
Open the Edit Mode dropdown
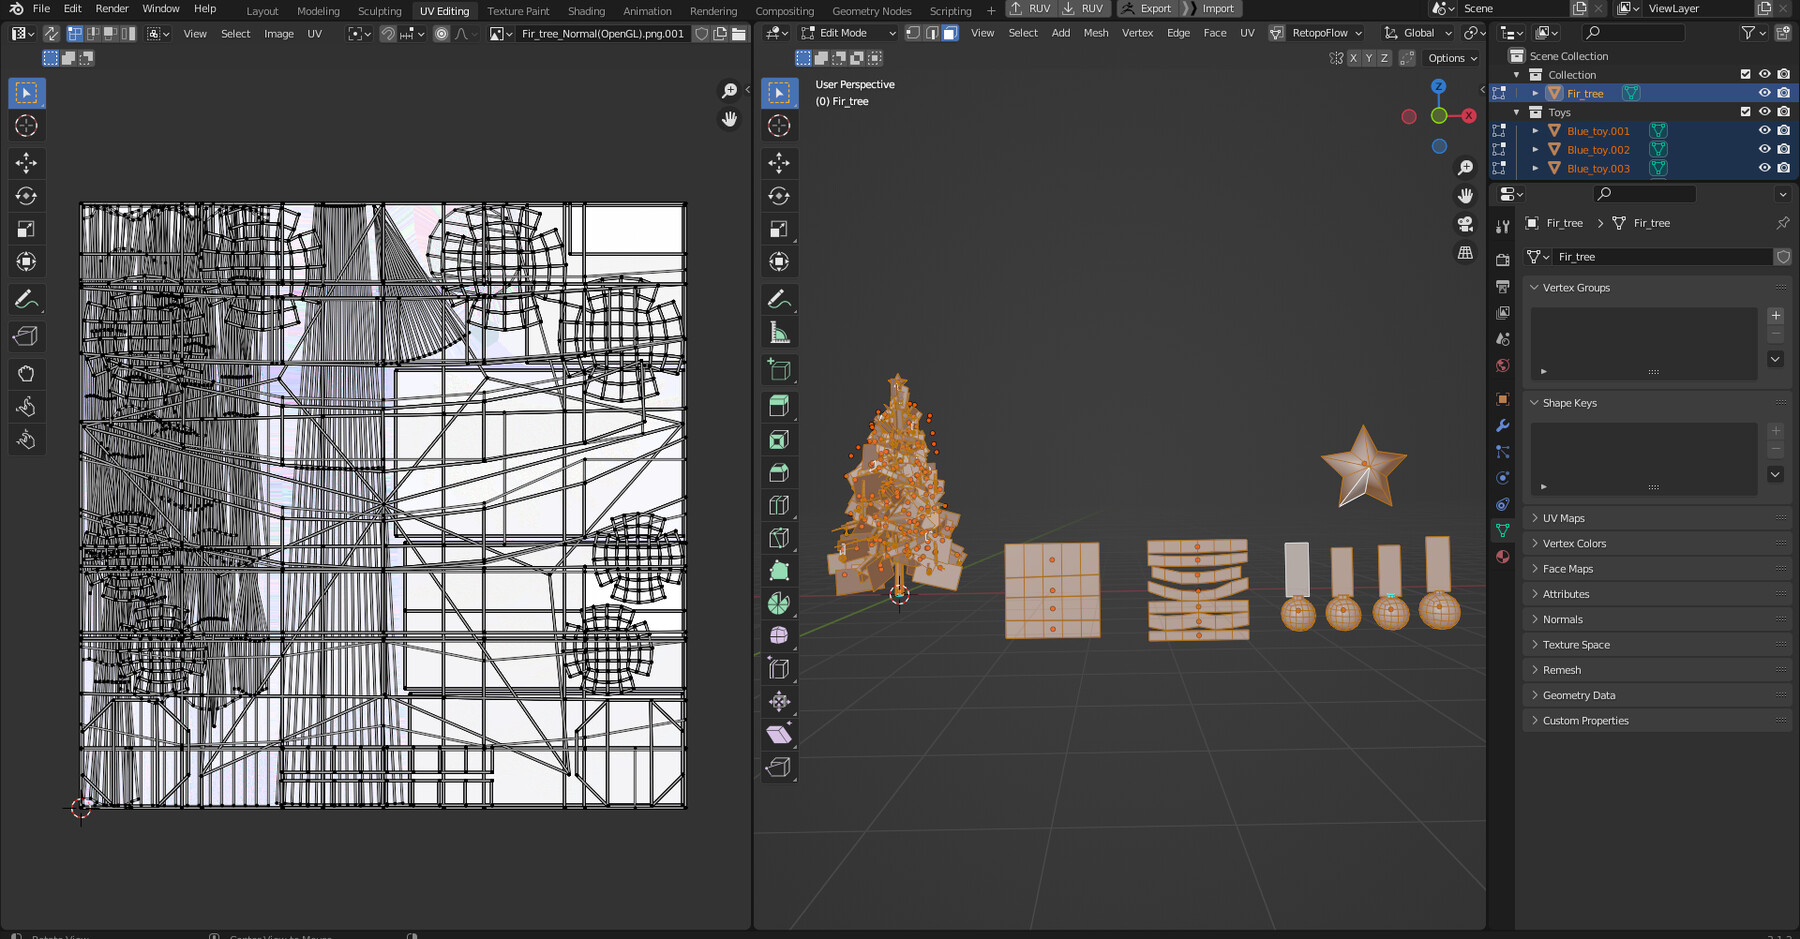pyautogui.click(x=846, y=32)
